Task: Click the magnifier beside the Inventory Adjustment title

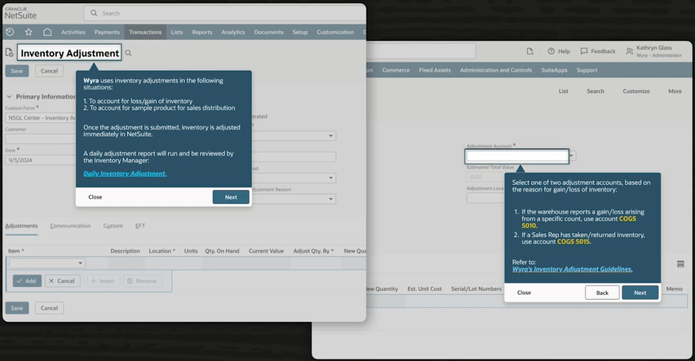Action: pos(128,53)
